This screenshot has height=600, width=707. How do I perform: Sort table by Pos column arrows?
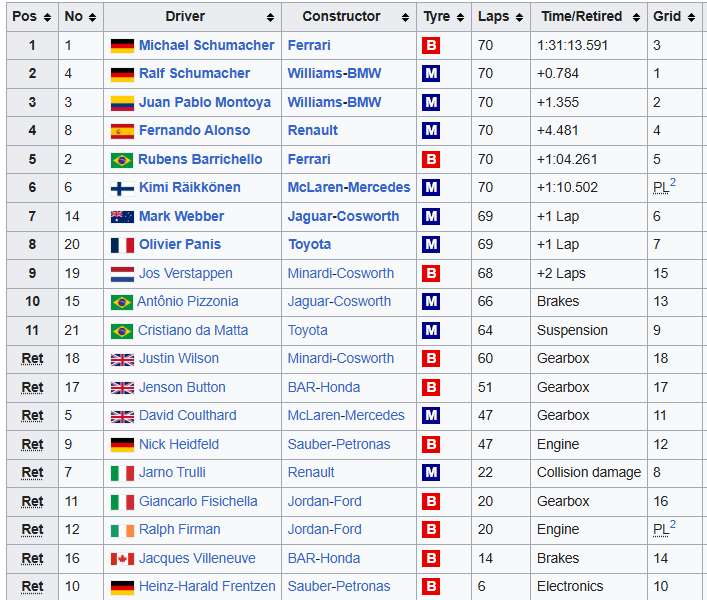pyautogui.click(x=47, y=17)
